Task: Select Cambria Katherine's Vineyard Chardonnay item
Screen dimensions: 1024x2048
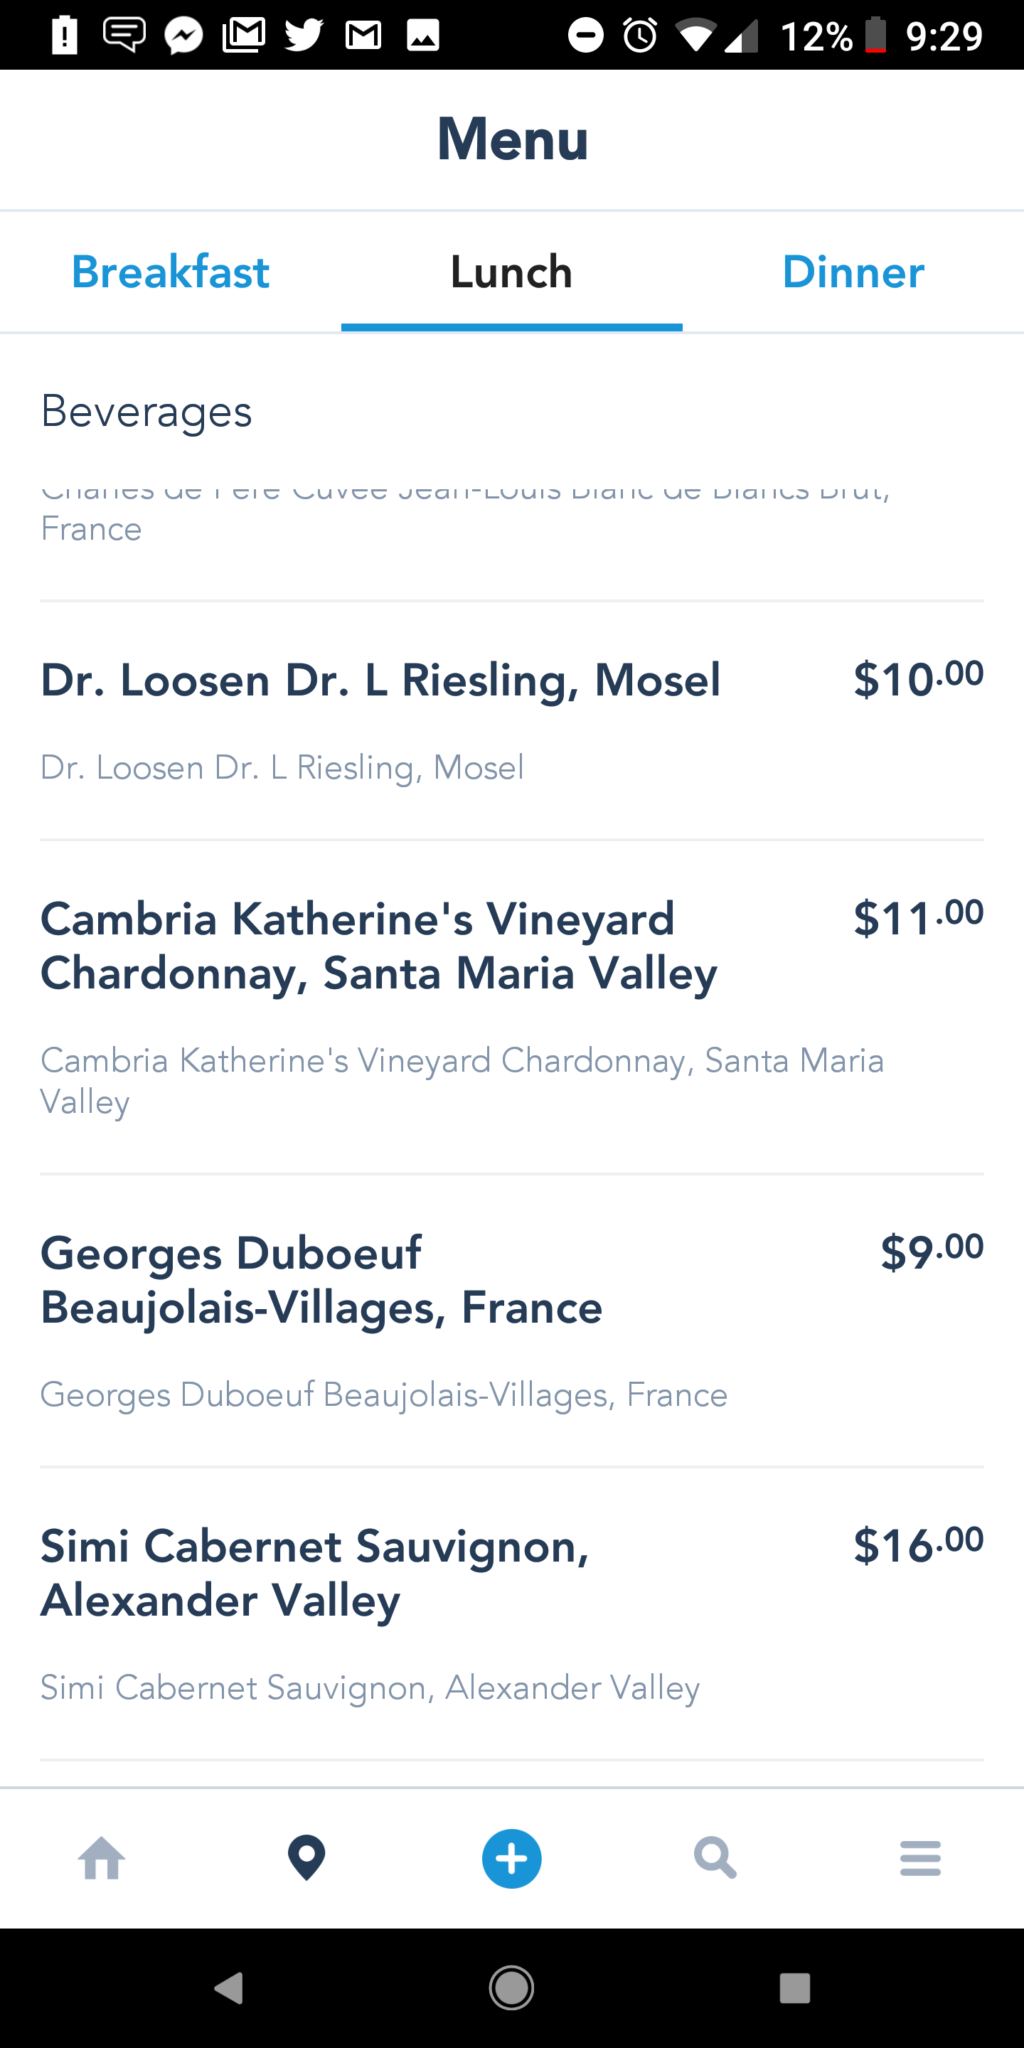Action: 512,1008
